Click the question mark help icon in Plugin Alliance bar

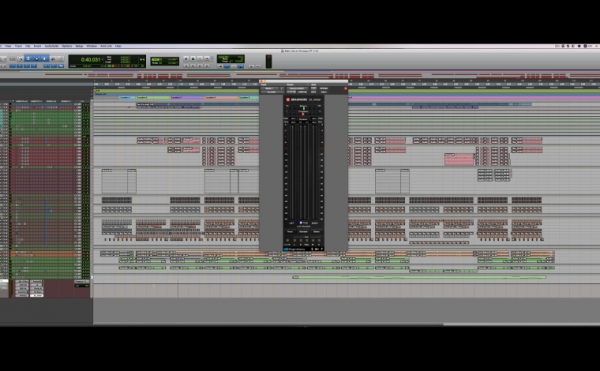(321, 249)
